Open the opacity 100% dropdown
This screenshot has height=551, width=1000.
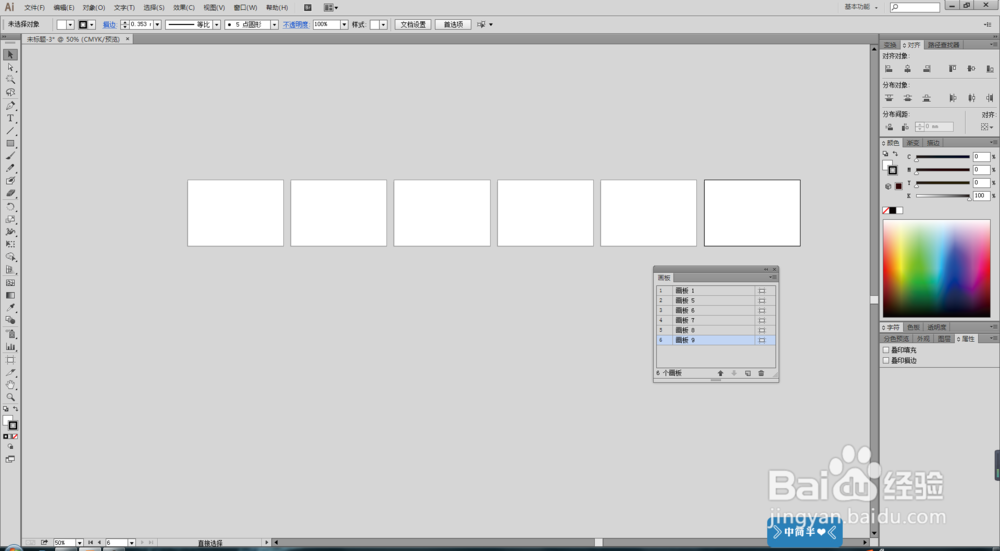tap(344, 25)
